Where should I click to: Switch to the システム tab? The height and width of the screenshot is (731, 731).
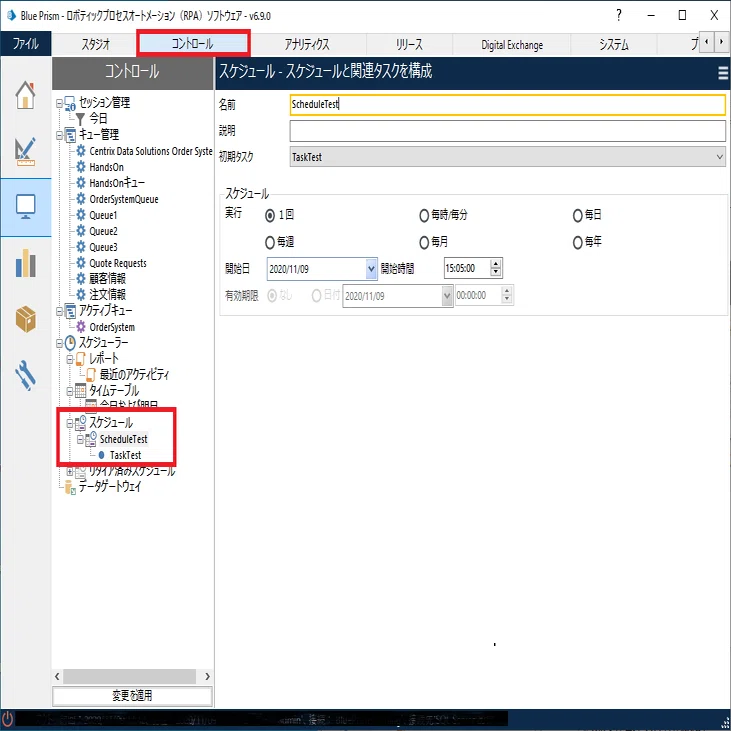click(x=614, y=44)
